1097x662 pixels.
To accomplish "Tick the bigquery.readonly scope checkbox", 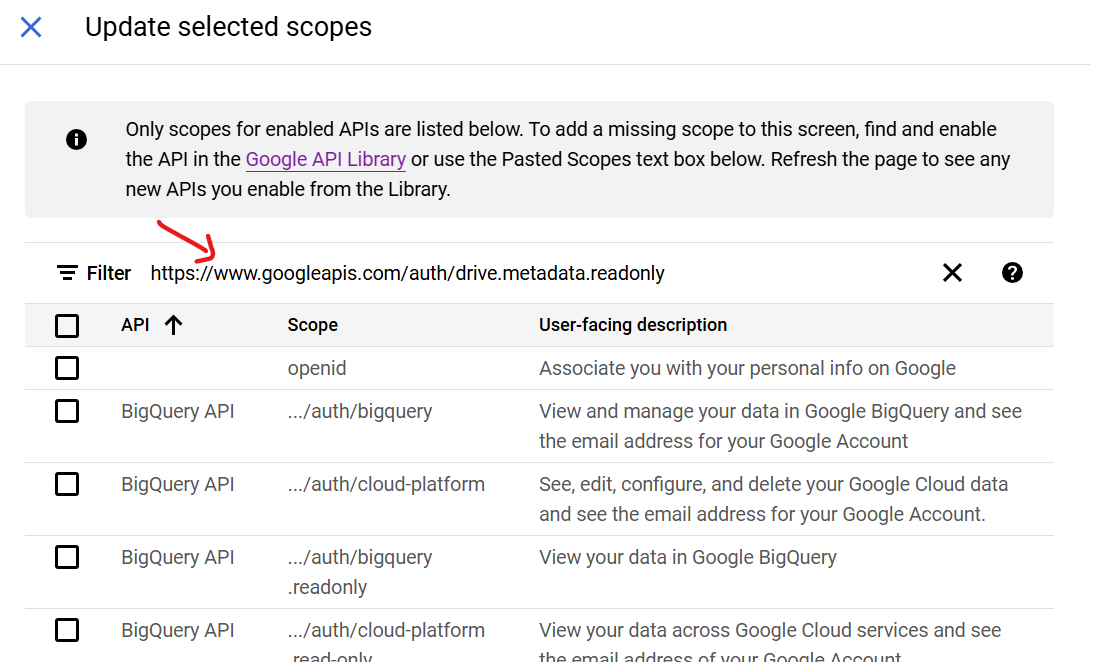I will point(67,557).
